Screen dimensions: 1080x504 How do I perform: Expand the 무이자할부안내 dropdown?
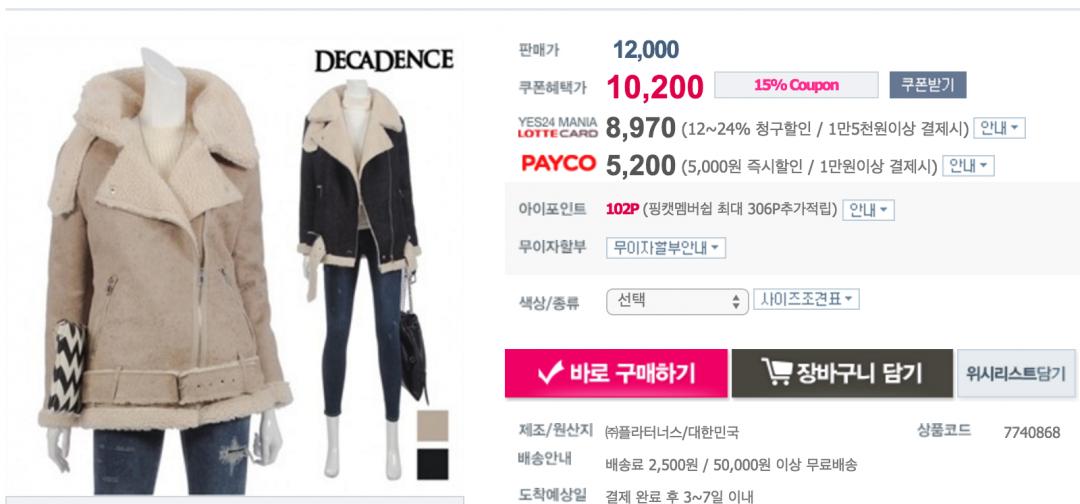[x=665, y=248]
